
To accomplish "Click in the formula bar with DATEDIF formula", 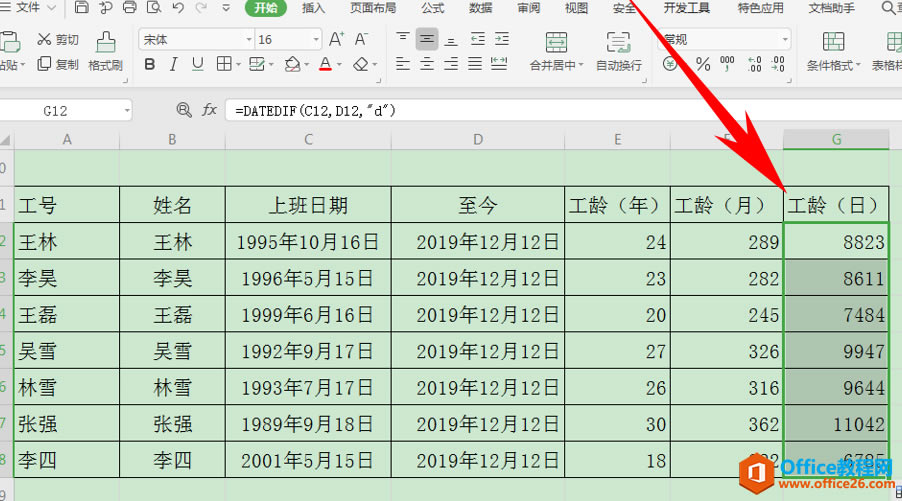I will pyautogui.click(x=564, y=110).
